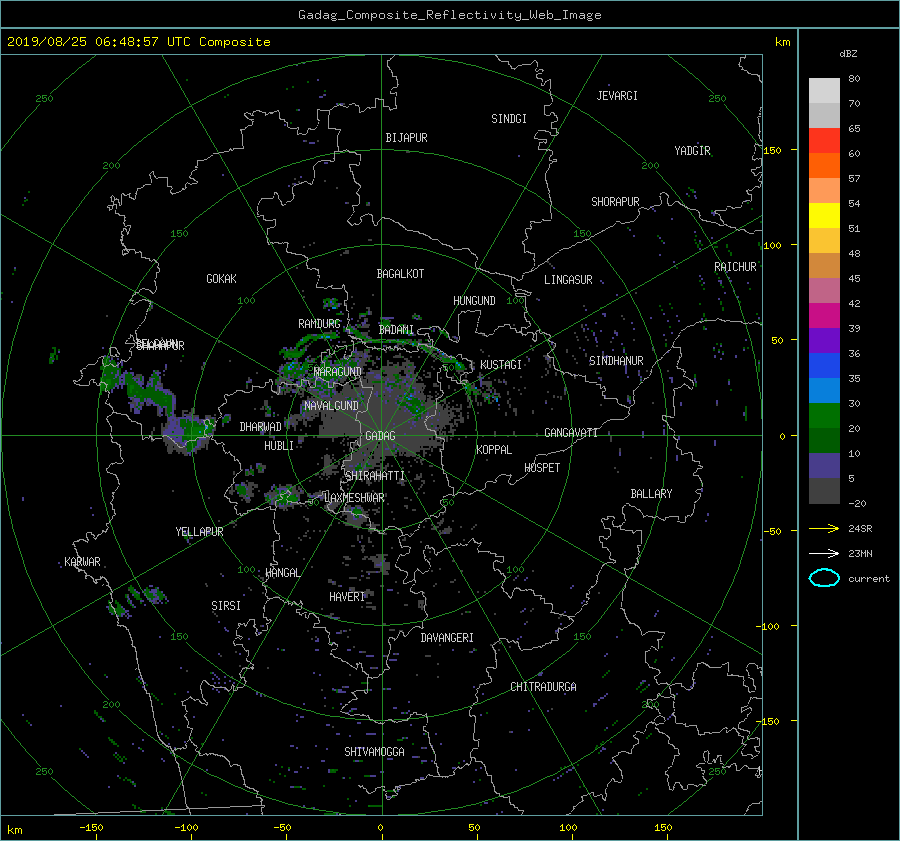Click the SINDHANUR label
The width and height of the screenshot is (900, 841).
[616, 361]
